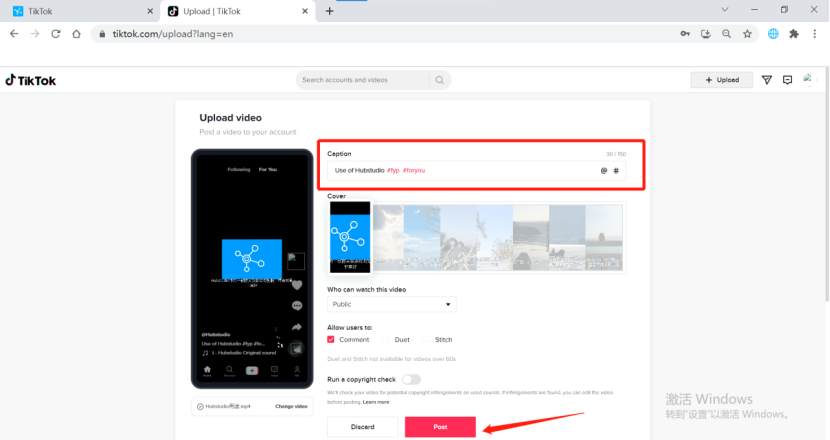The width and height of the screenshot is (830, 440).
Task: Select the Upload | TikTok browser tab
Action: point(238,11)
